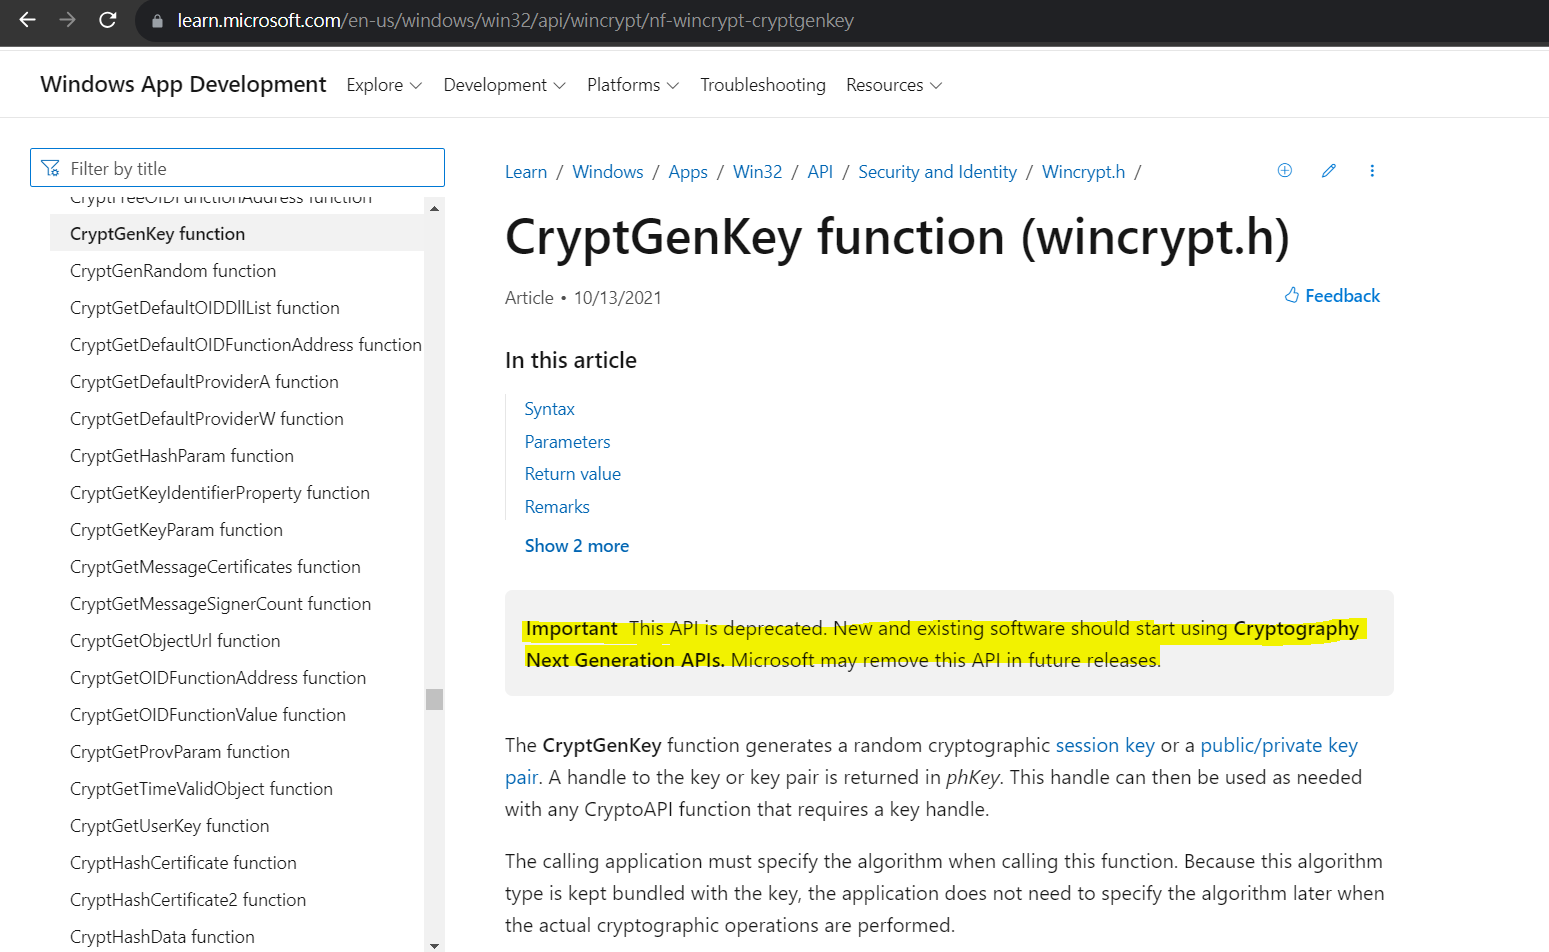This screenshot has width=1549, height=952.
Task: Open the Development dropdown menu
Action: pos(504,85)
